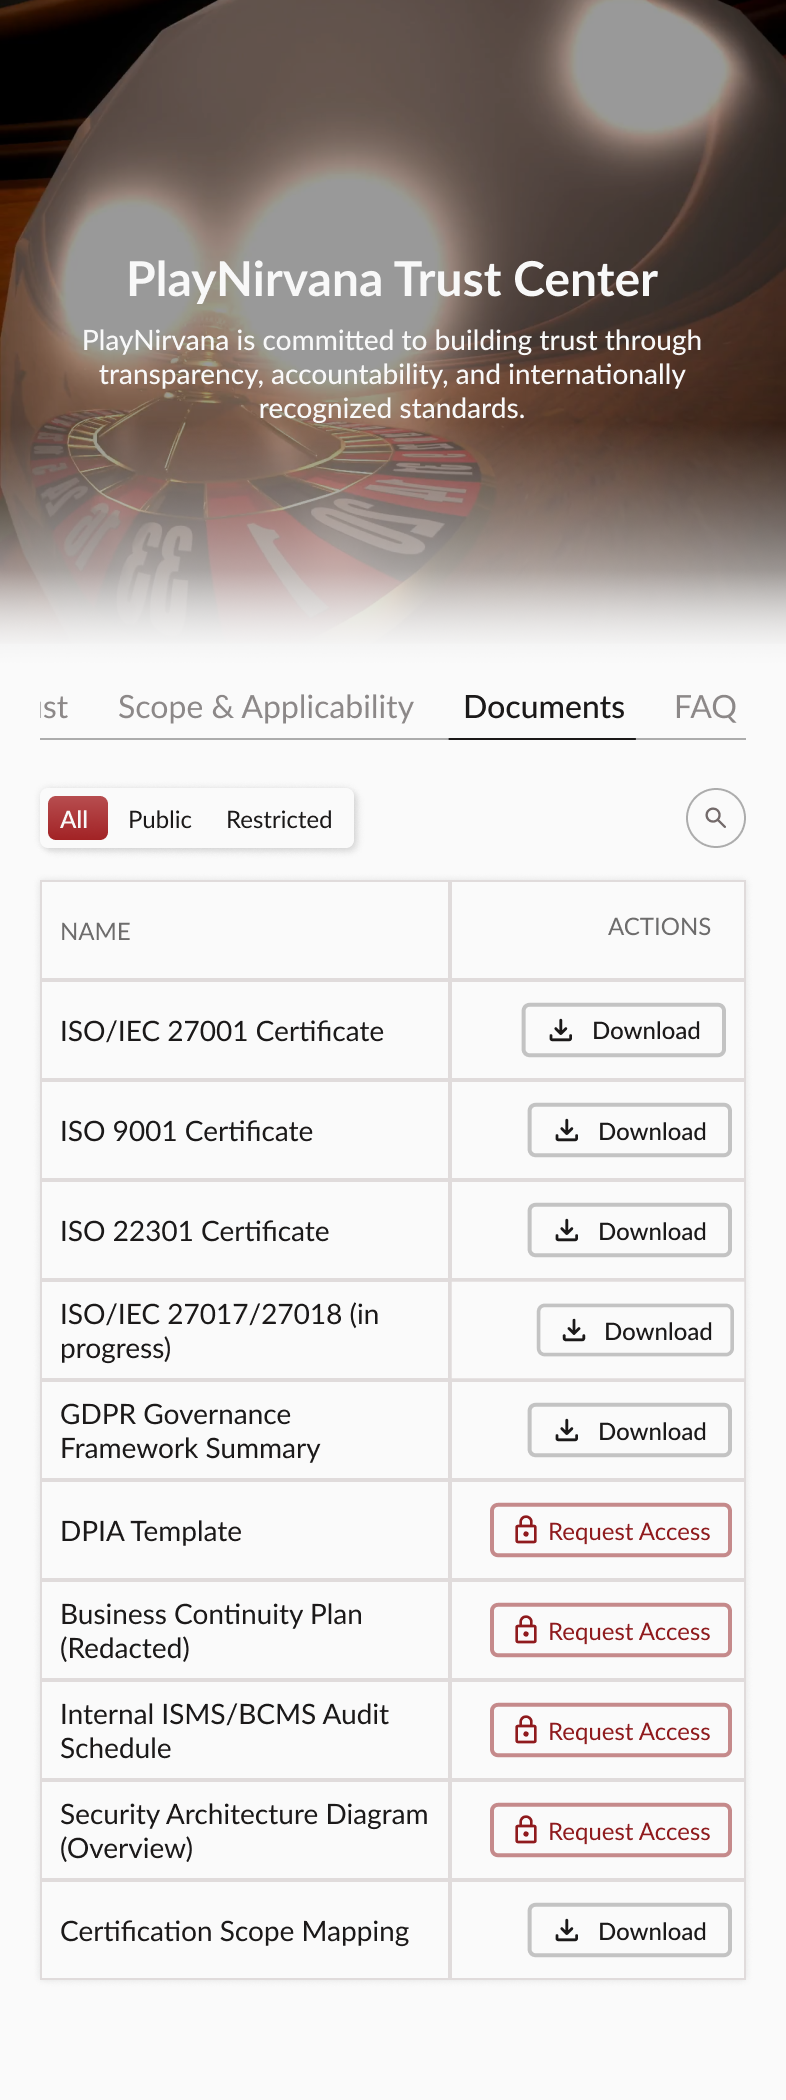Click 'ISO 9001 Certificate' document name
The image size is (786, 2100).
(187, 1131)
